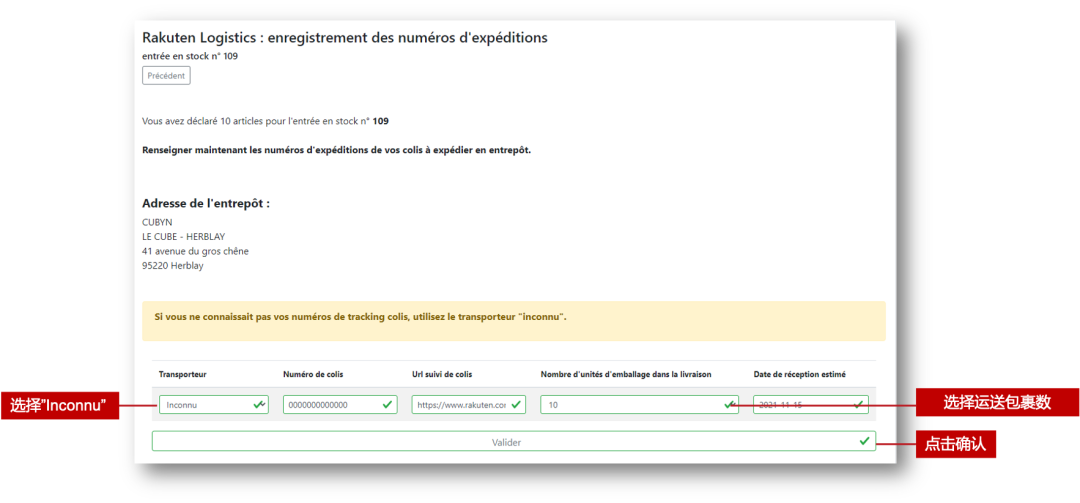Submit the form with the Valider button
The image size is (1080, 503).
click(506, 441)
